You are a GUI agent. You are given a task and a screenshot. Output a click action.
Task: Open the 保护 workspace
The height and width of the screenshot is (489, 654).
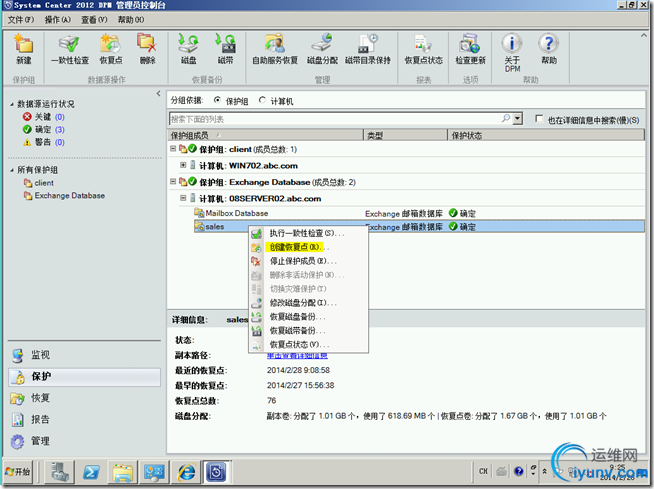click(84, 376)
